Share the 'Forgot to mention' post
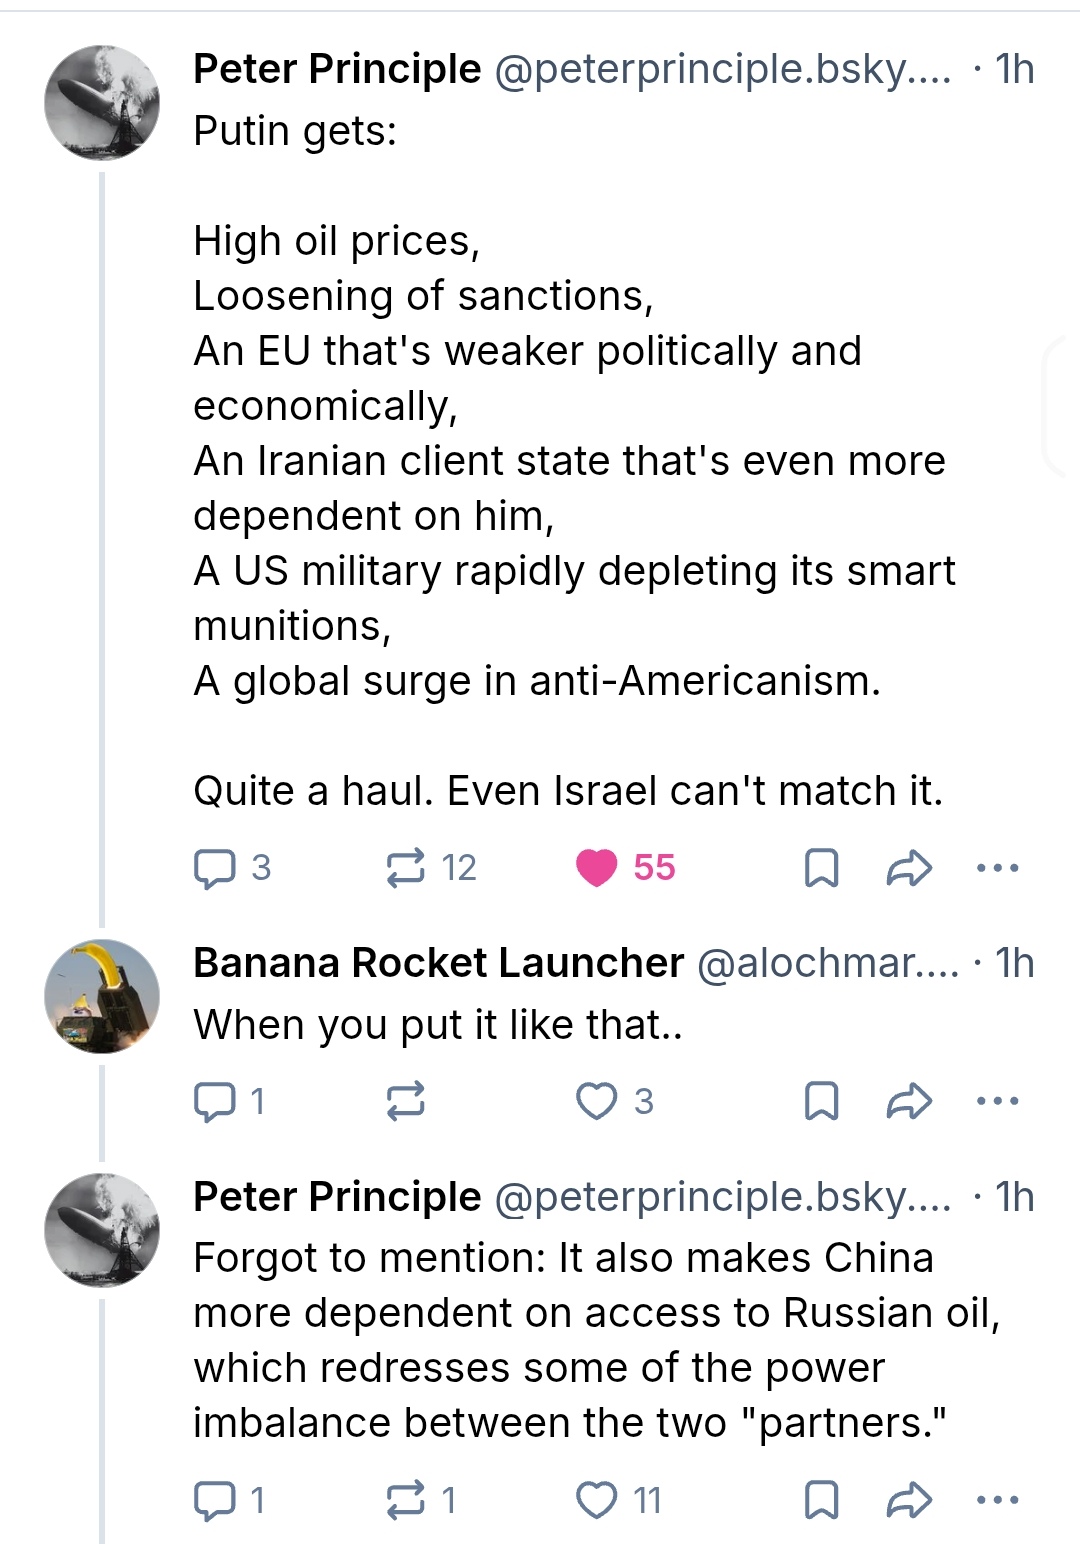1080x1544 pixels. tap(909, 1500)
